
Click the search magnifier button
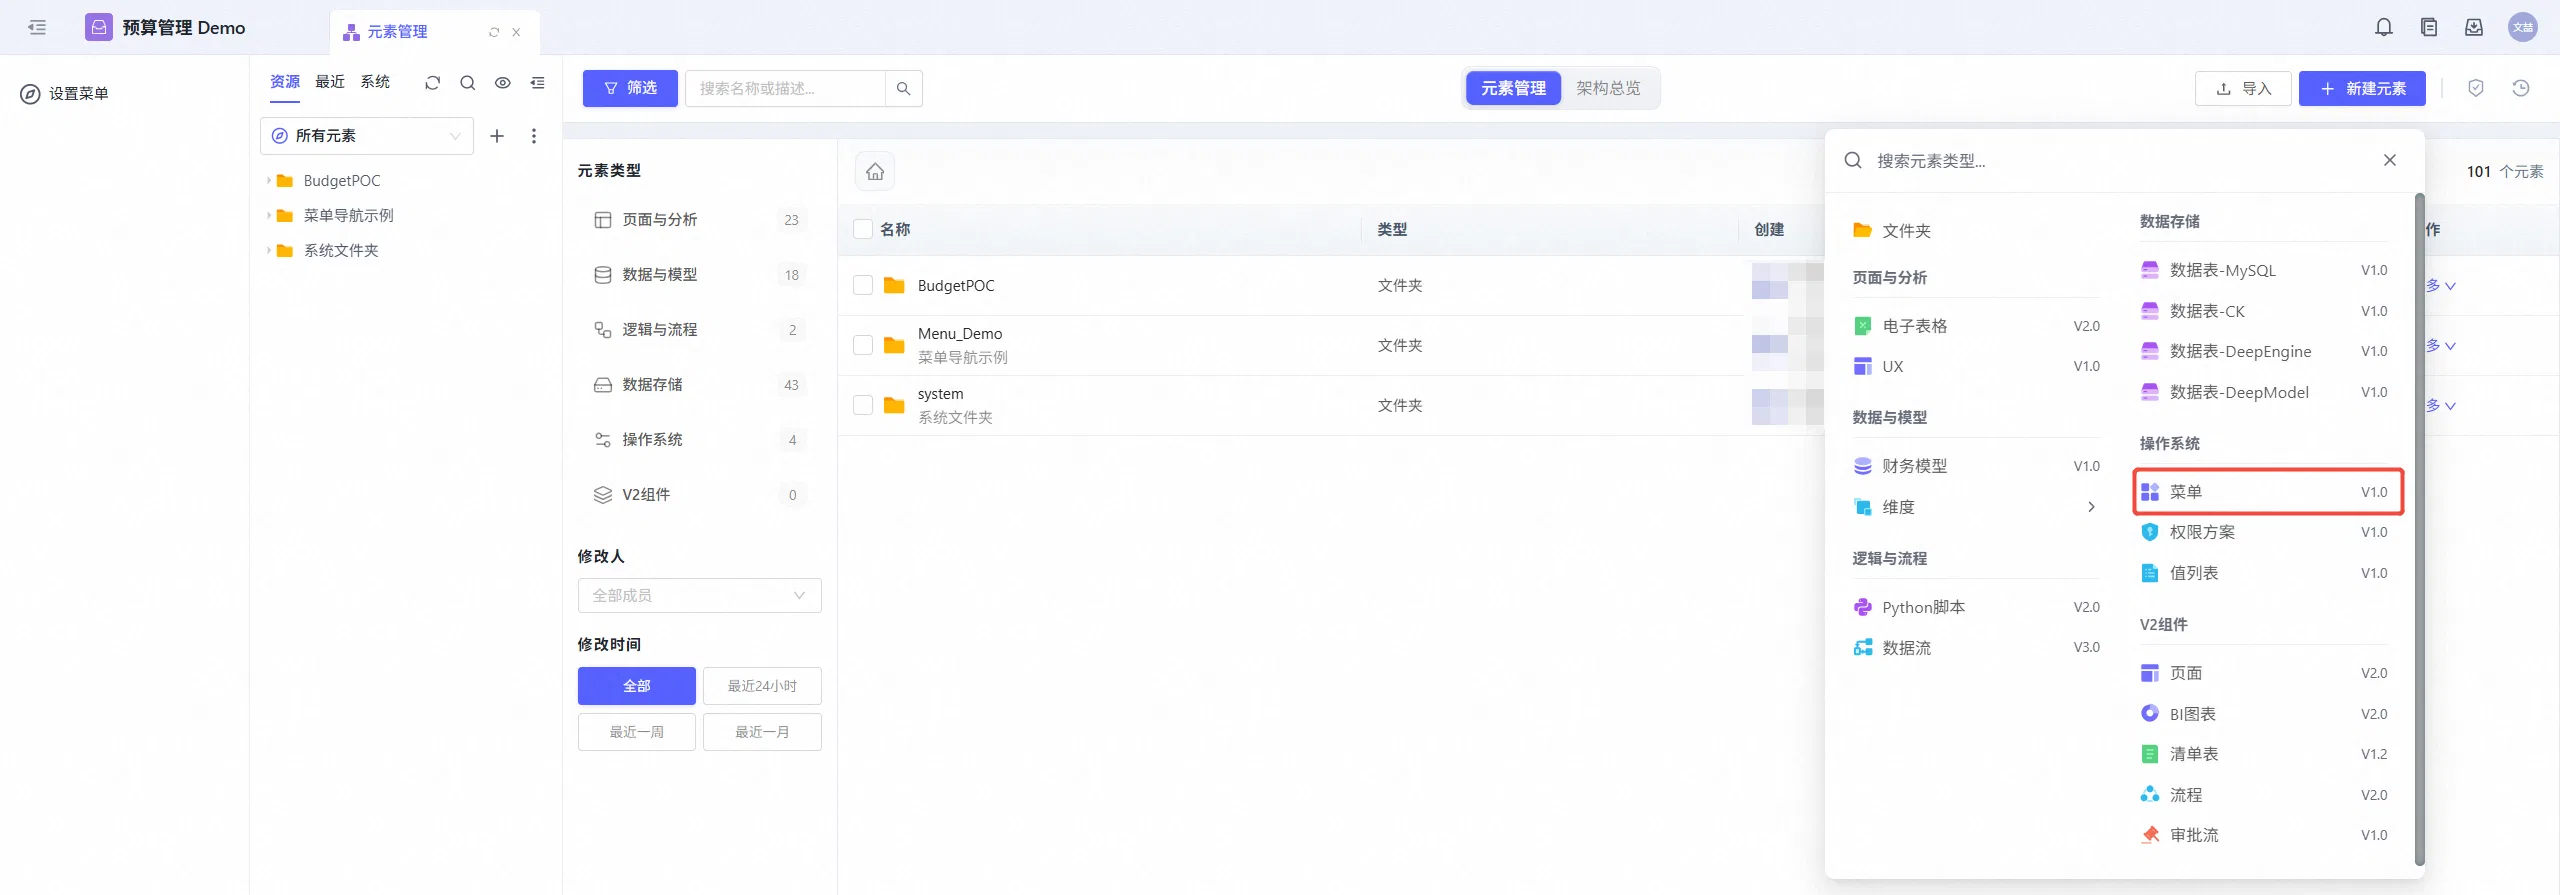904,88
